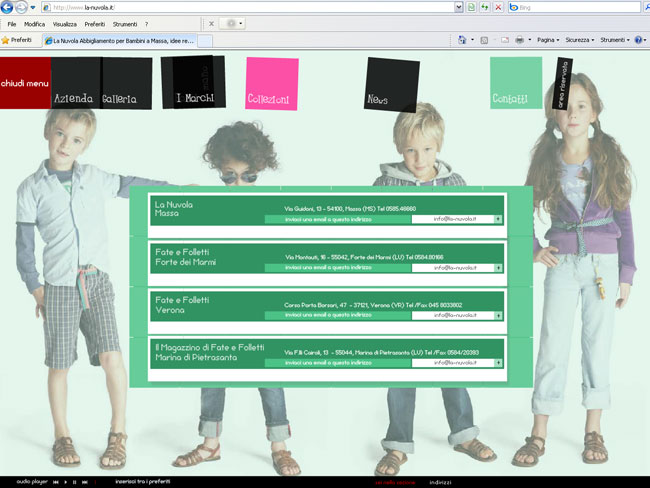Click Fate e Folletti Forte dei Marmi heading

pyautogui.click(x=185, y=257)
